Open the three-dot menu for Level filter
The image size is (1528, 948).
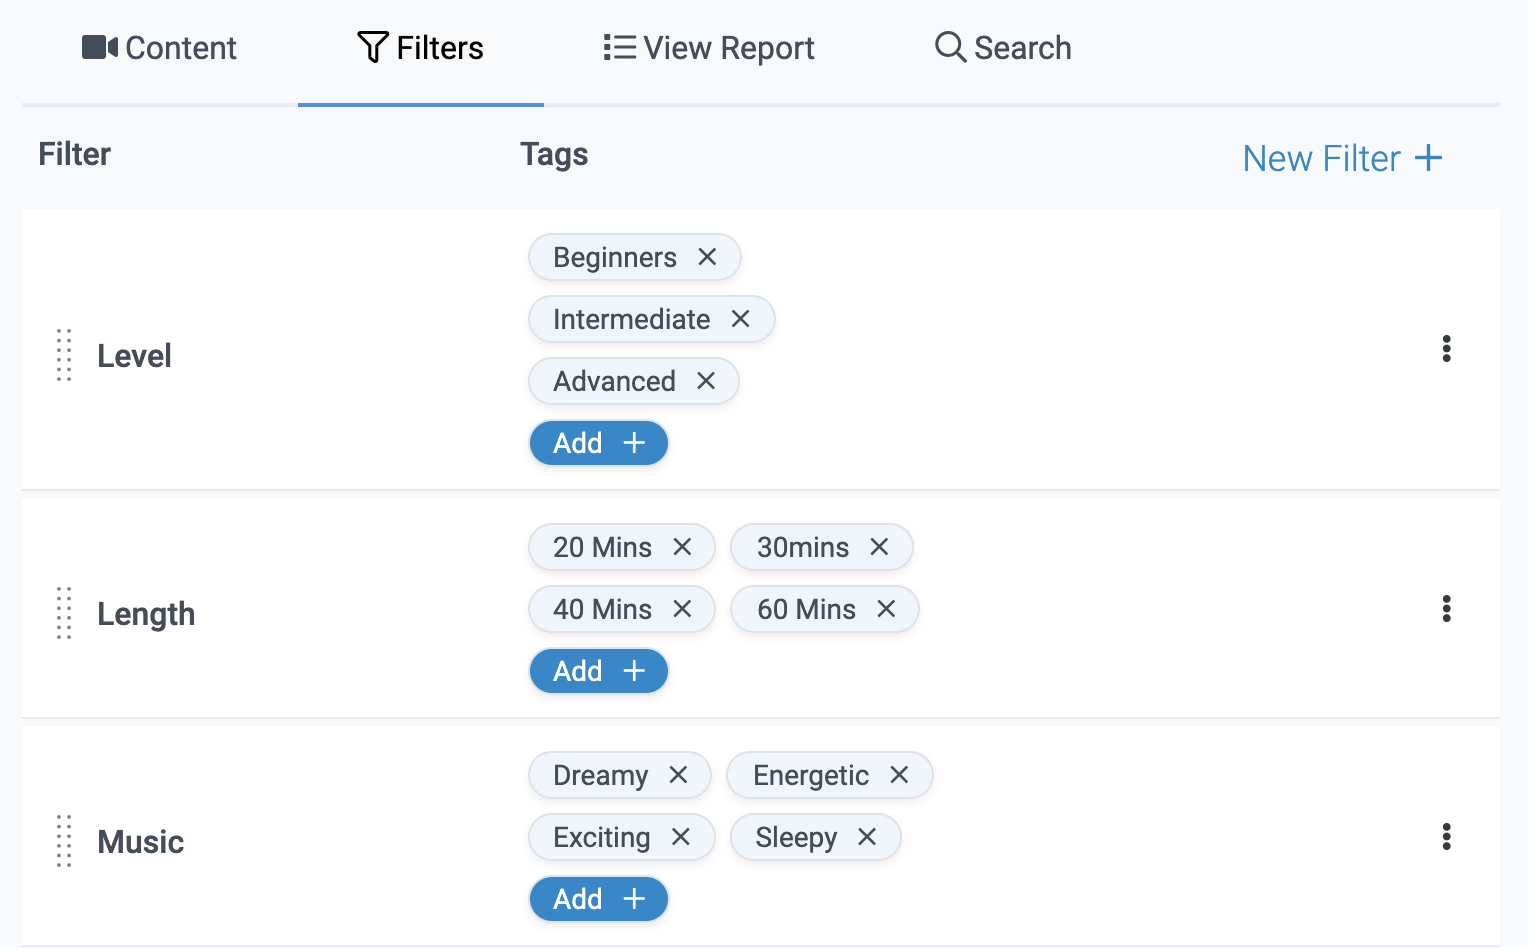click(1446, 349)
